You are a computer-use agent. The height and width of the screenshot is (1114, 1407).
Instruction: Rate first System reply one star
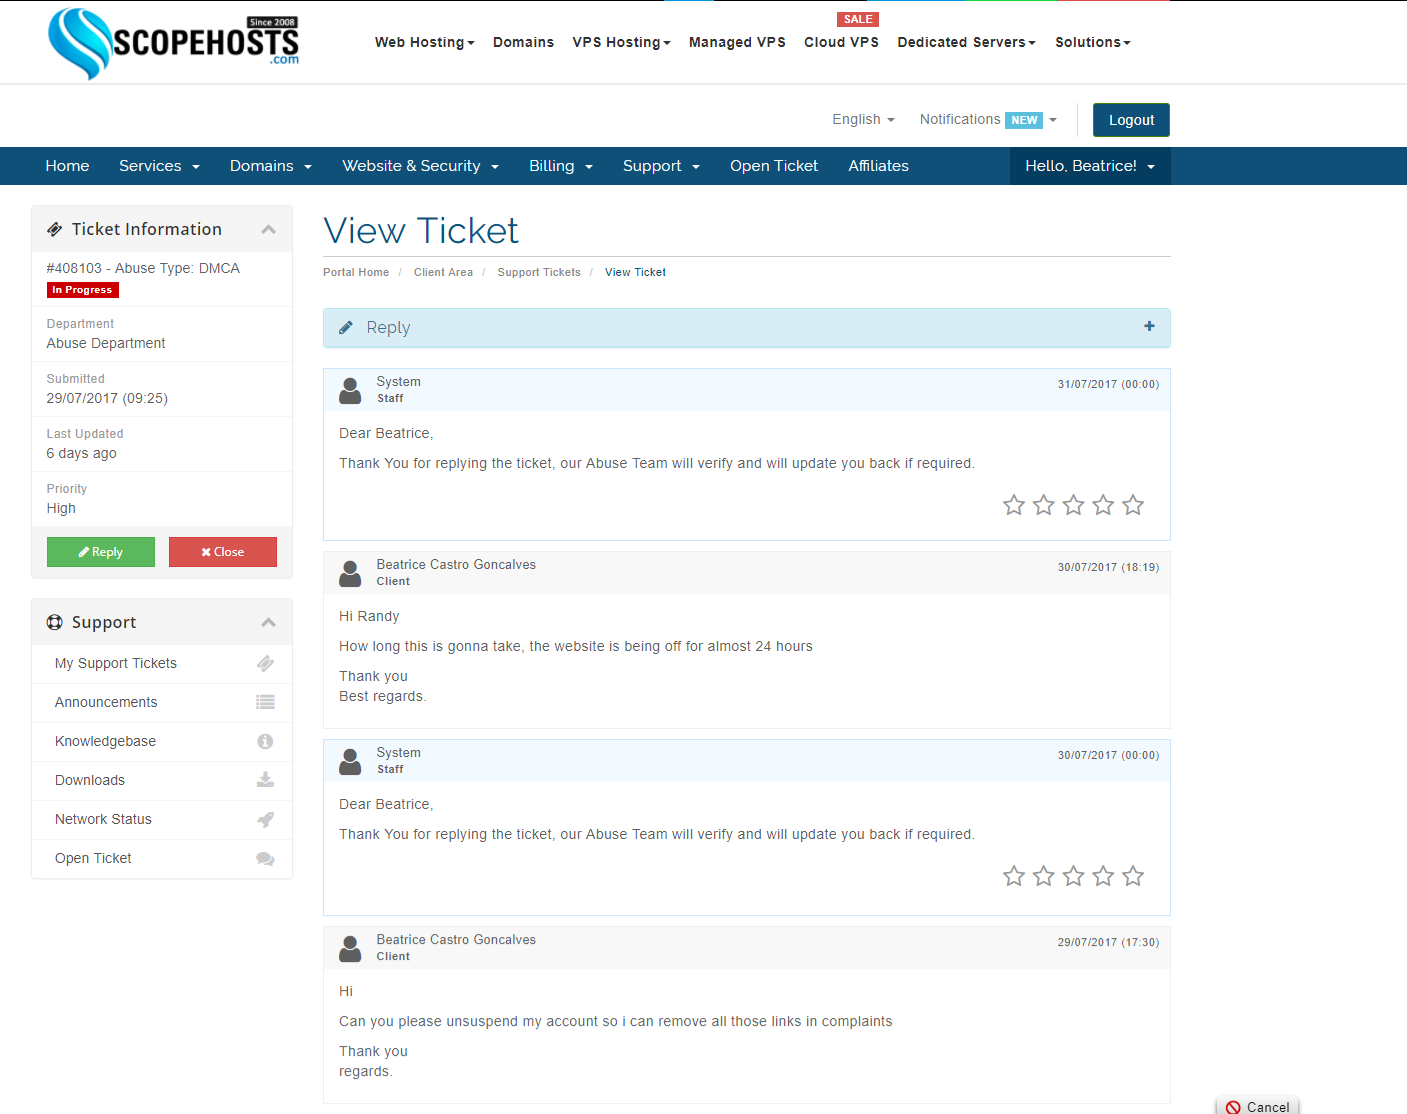[1014, 505]
